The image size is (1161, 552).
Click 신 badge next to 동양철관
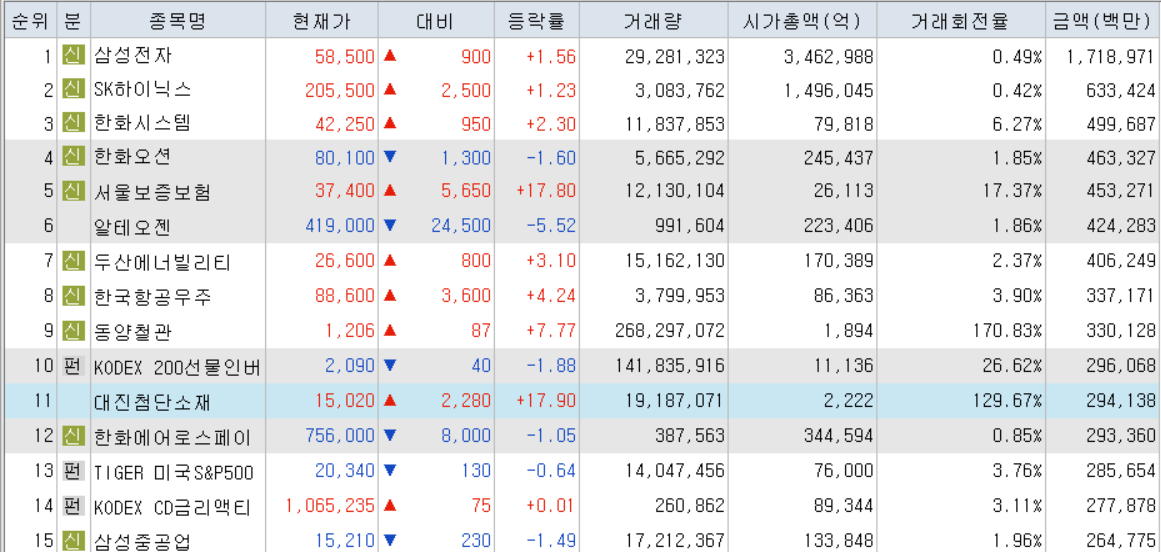click(x=74, y=329)
